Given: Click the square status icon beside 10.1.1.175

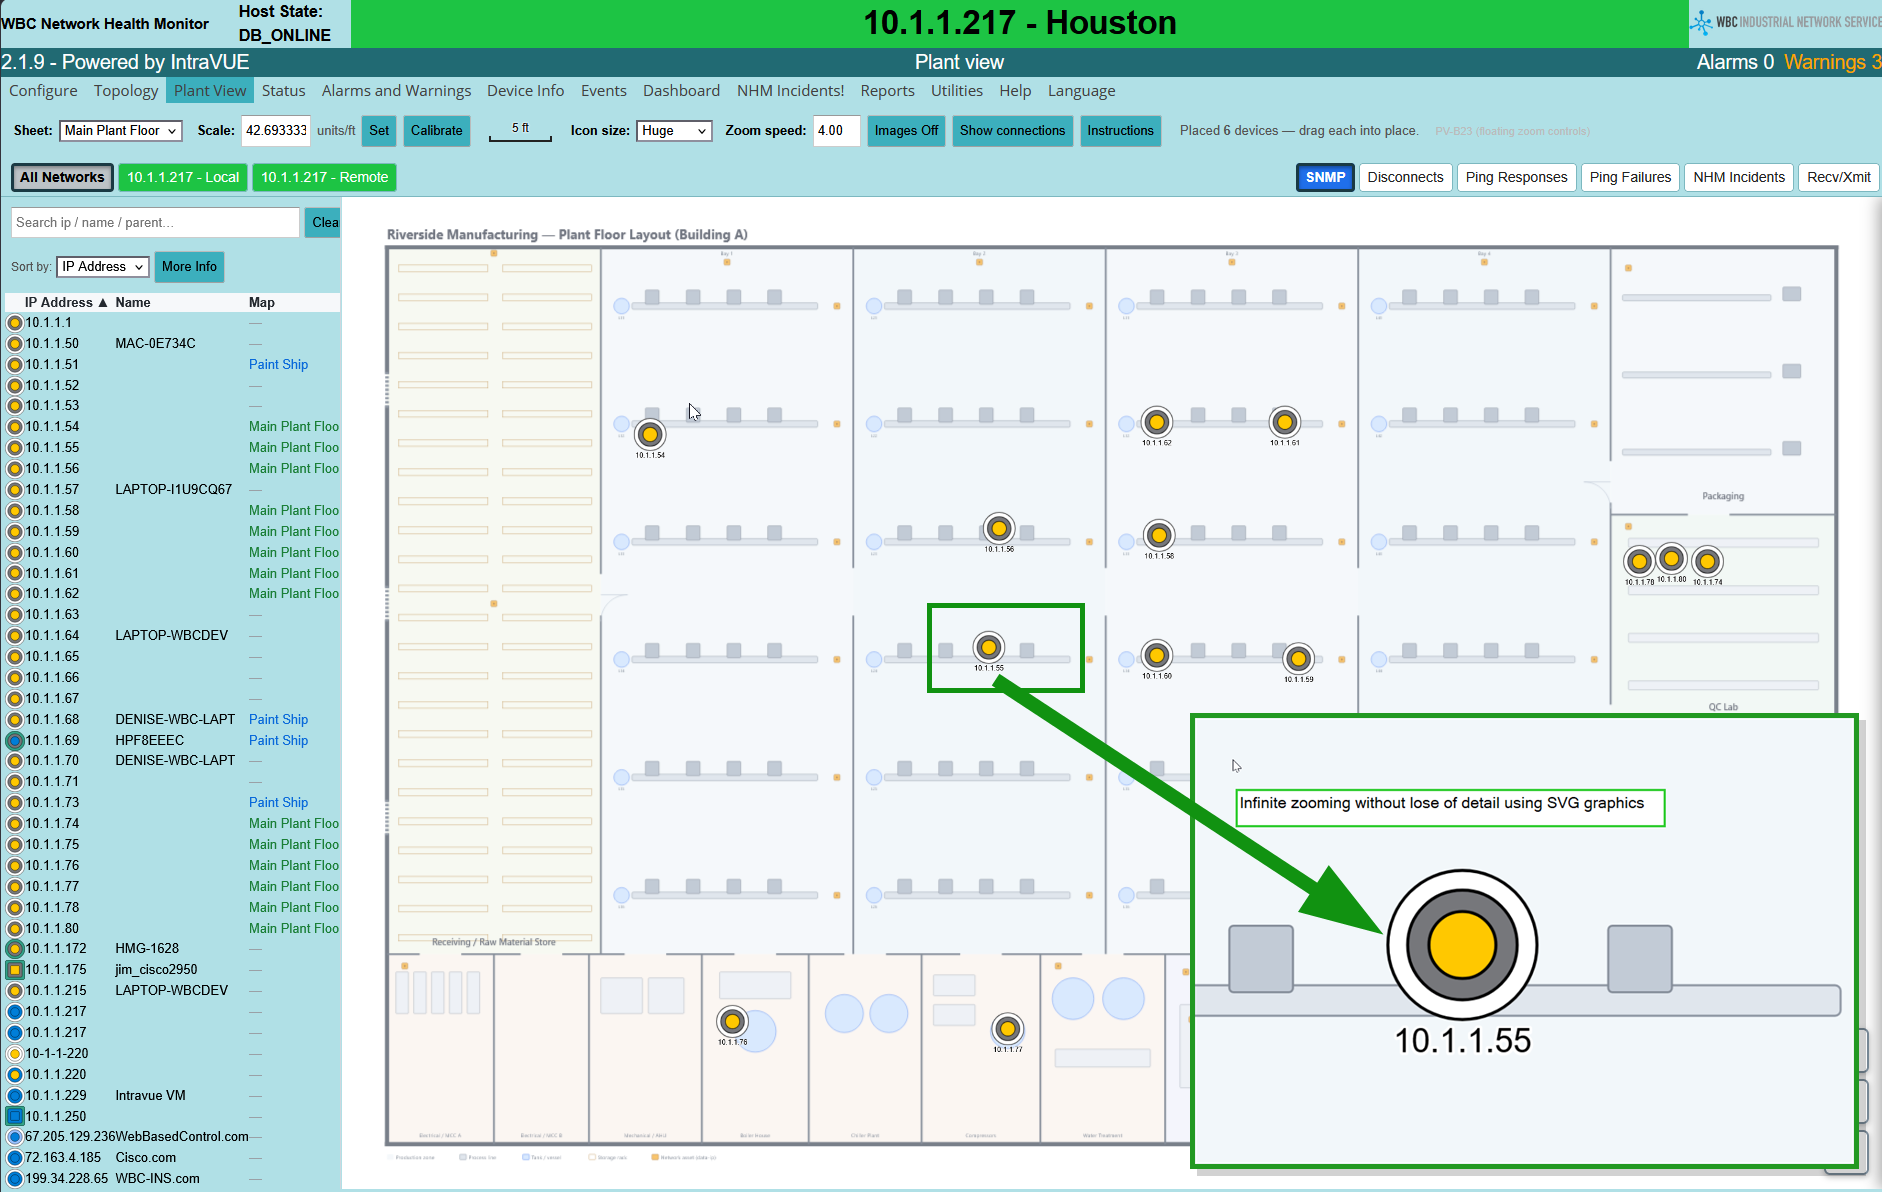Looking at the screenshot, I should pos(15,970).
